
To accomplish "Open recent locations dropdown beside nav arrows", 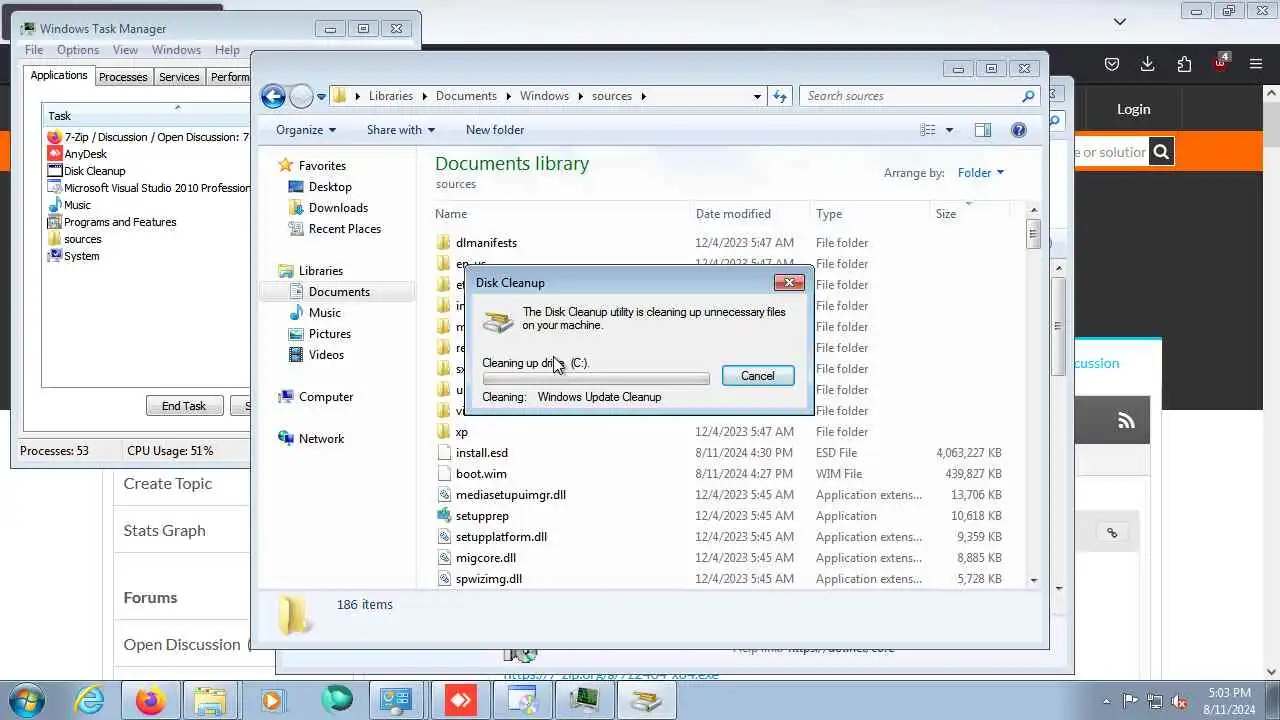I will click(x=321, y=97).
